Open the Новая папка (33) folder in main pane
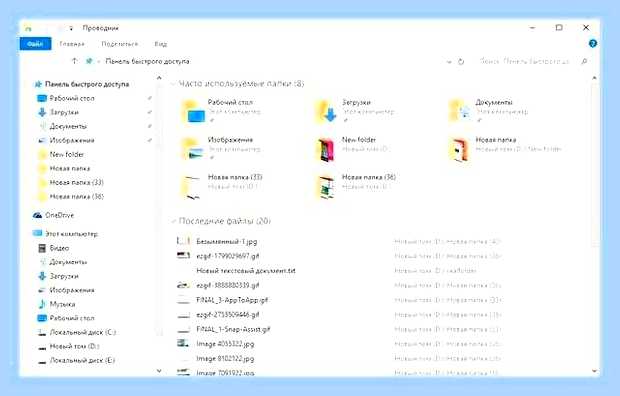 coord(191,187)
